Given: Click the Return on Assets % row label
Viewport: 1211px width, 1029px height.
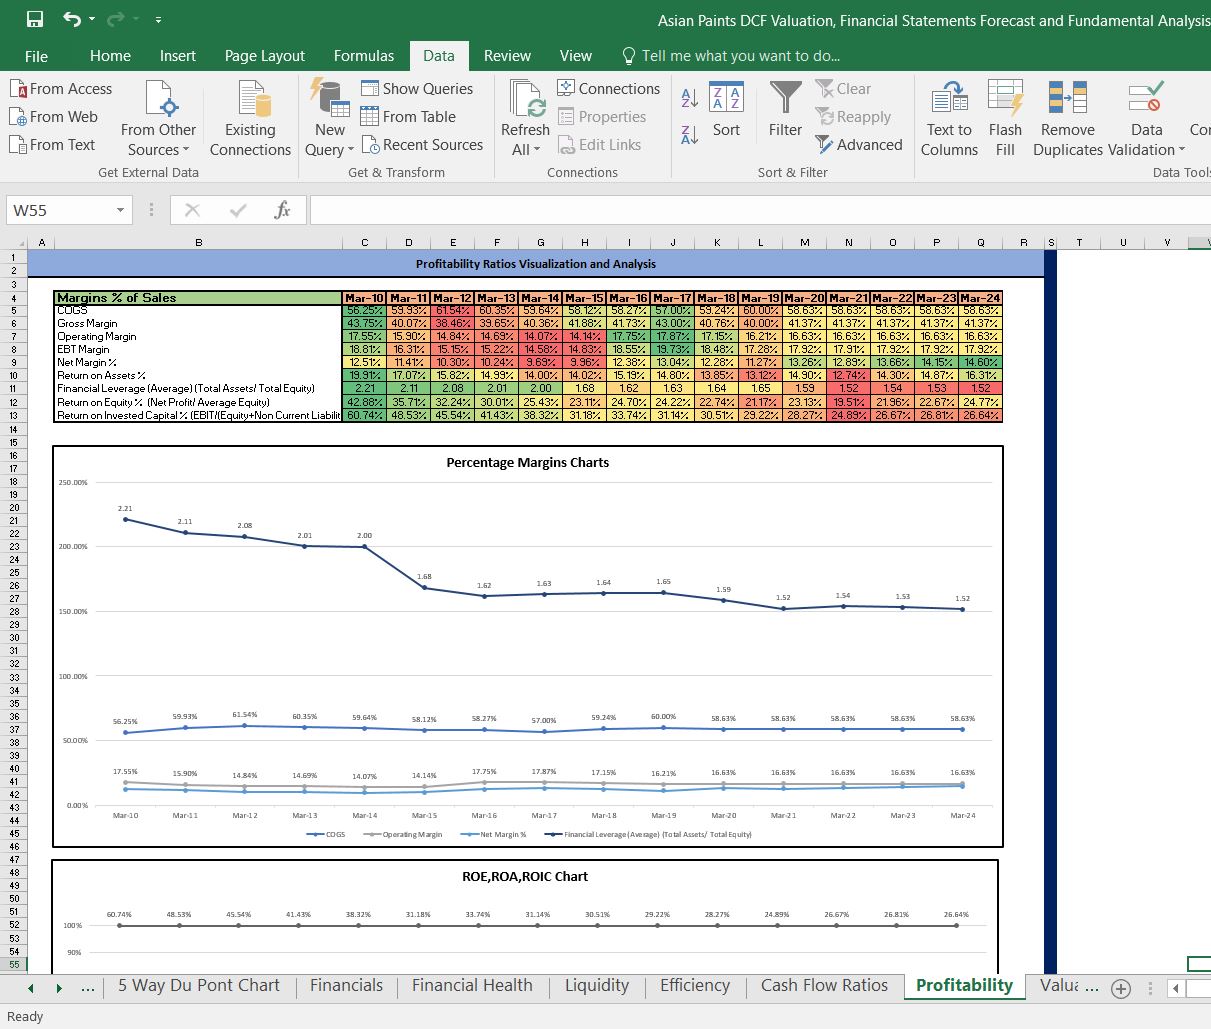Looking at the screenshot, I should coord(101,375).
